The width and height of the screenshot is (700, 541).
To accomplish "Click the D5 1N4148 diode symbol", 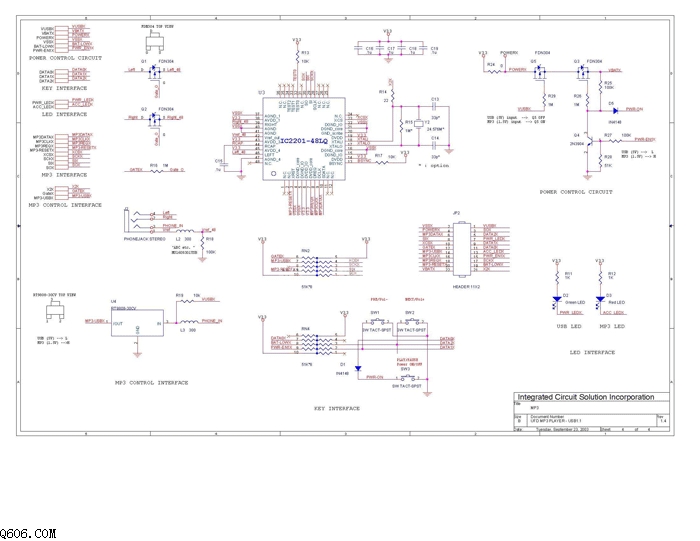I will click(x=615, y=111).
